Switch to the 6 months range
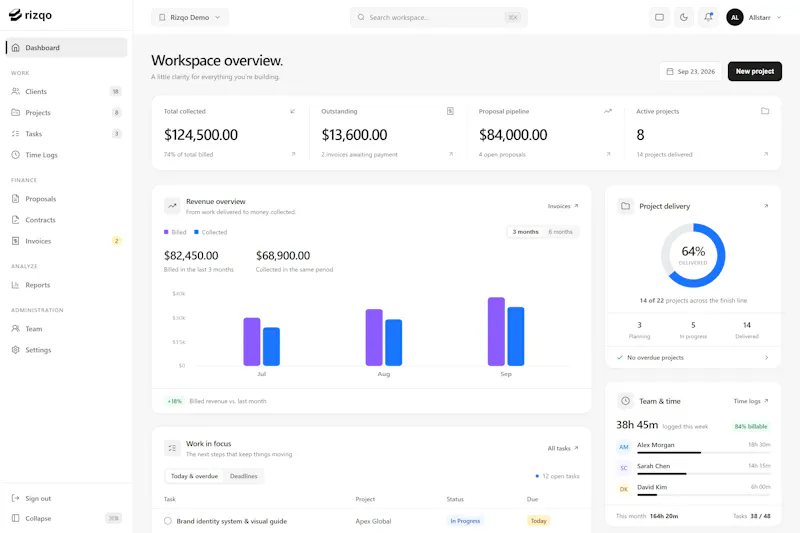This screenshot has height=533, width=800. (560, 232)
